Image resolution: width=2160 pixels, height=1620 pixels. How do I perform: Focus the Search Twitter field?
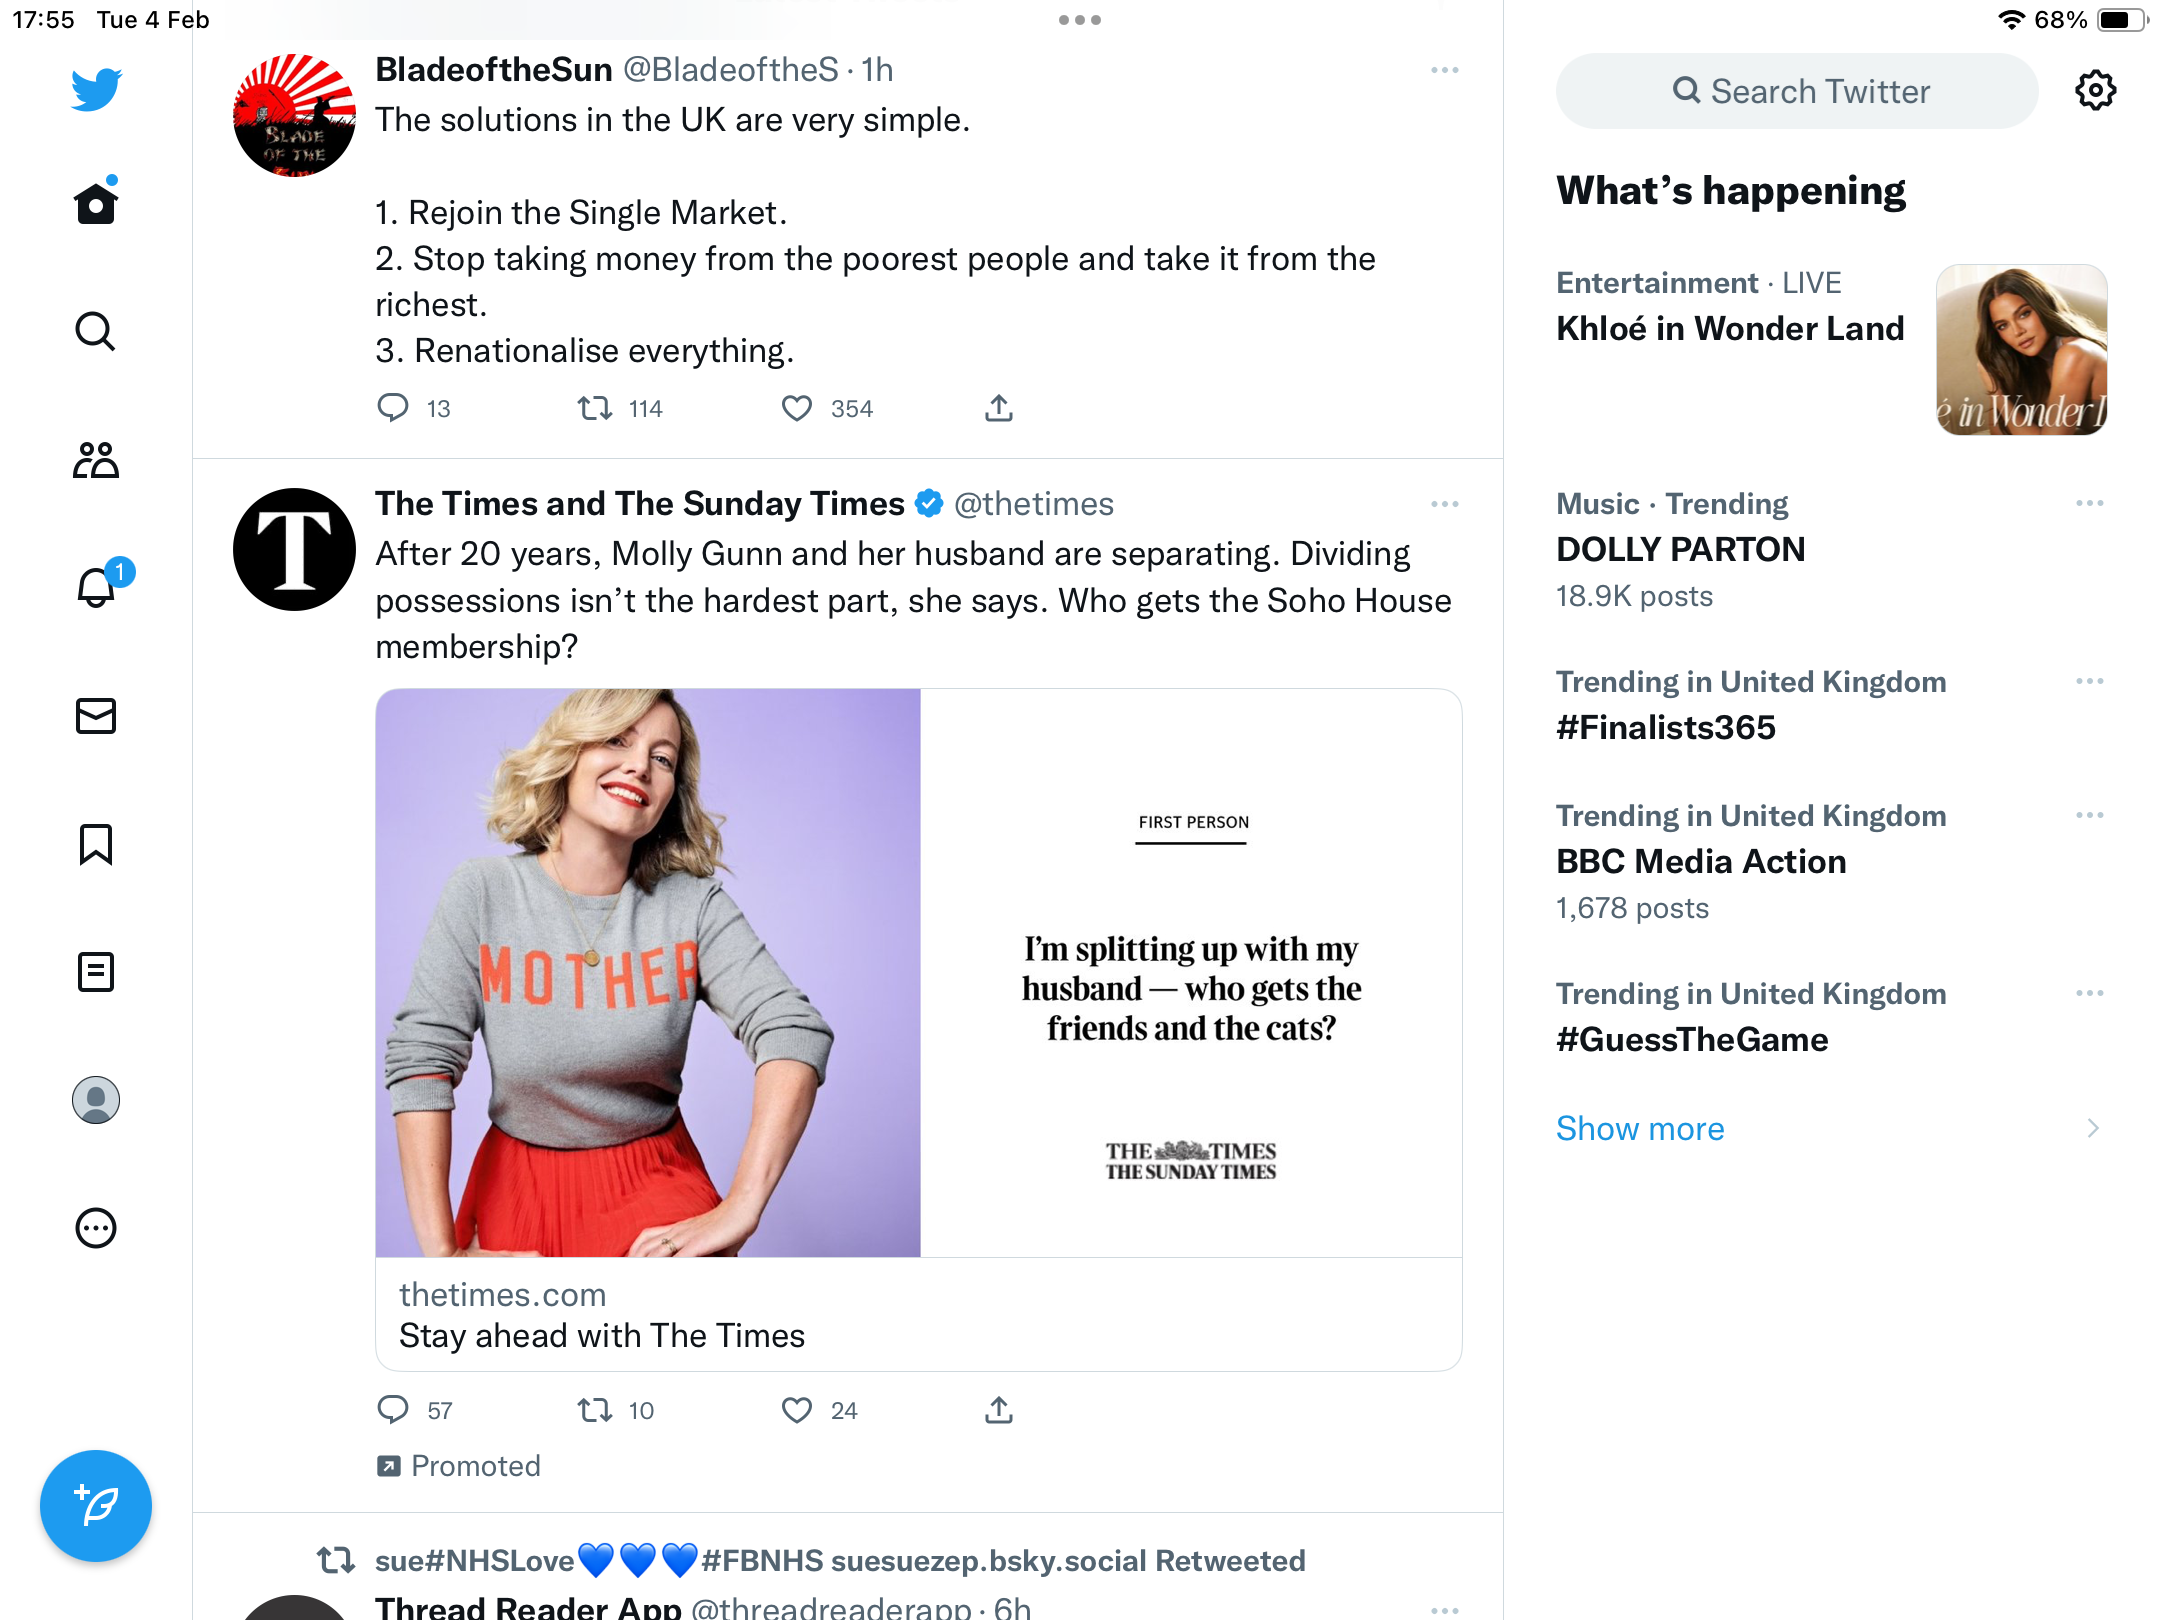pos(1797,91)
